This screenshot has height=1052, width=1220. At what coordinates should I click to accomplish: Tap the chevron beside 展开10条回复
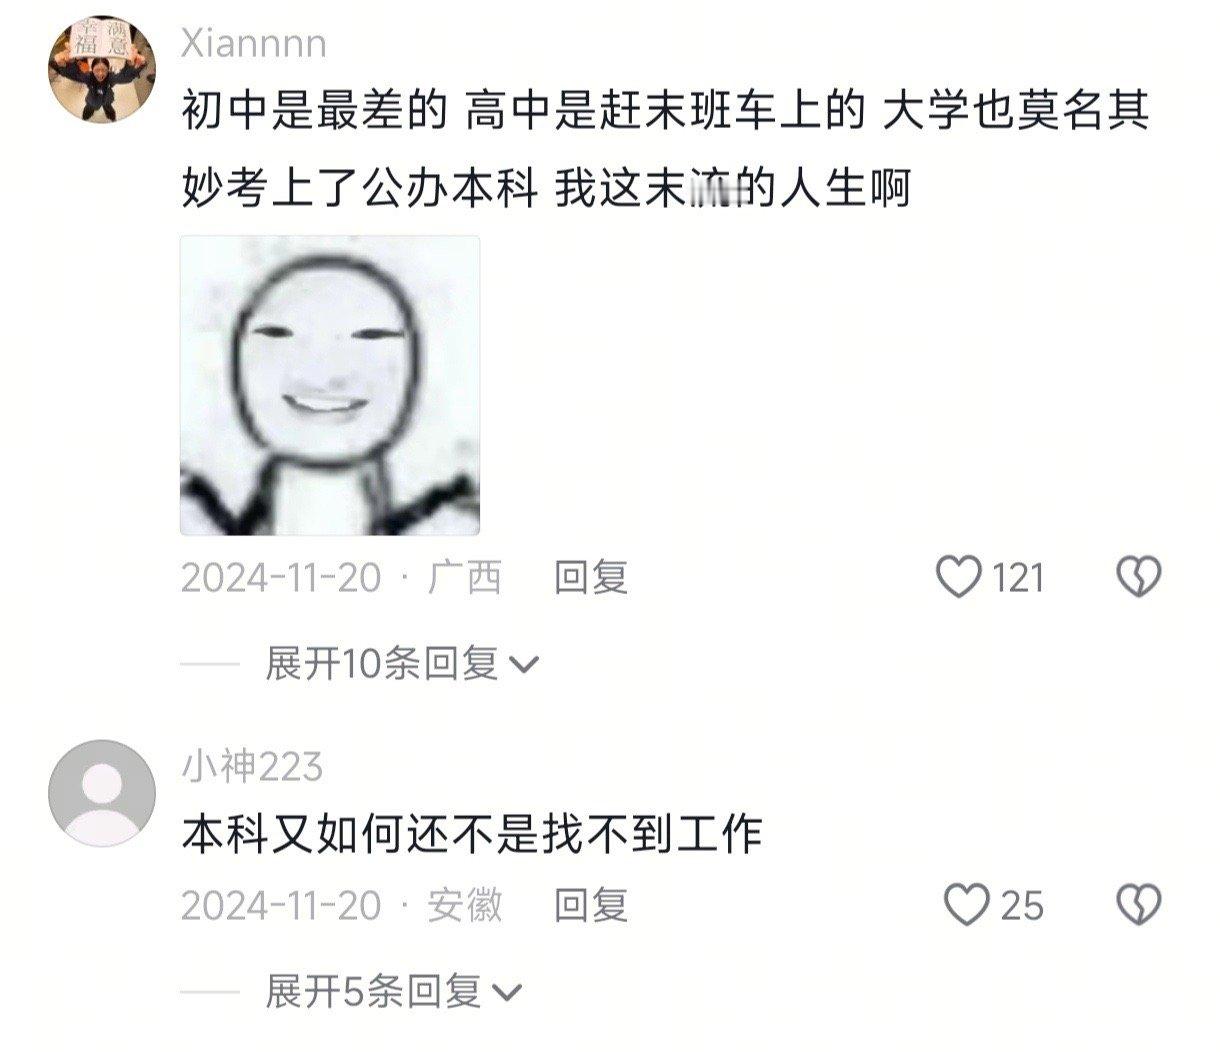point(525,665)
